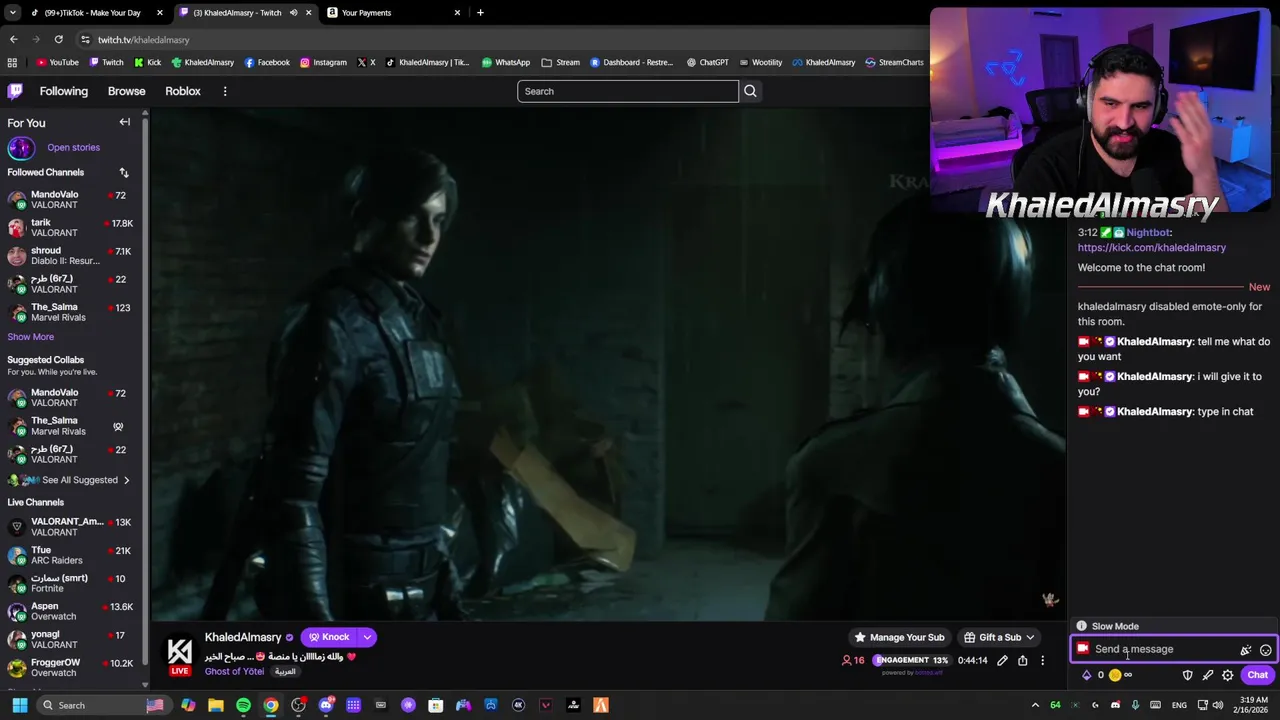The width and height of the screenshot is (1280, 720).
Task: Click the channel points coin icon
Action: click(1115, 675)
